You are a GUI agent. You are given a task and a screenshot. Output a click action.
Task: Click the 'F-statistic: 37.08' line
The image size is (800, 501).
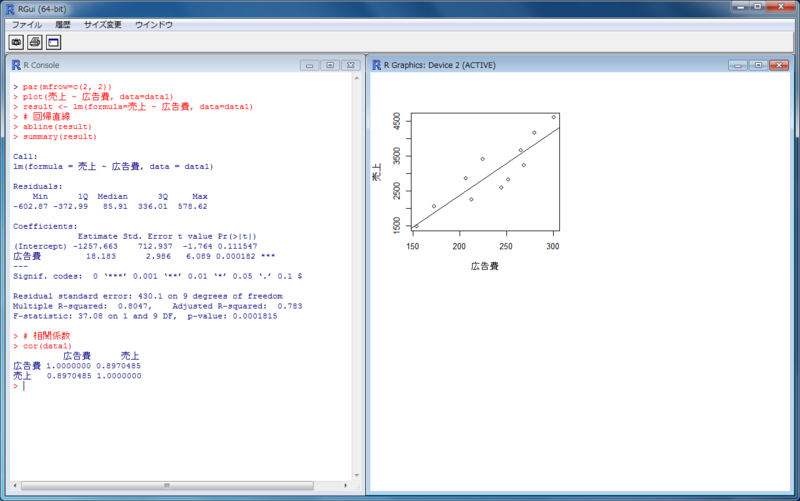[145, 316]
